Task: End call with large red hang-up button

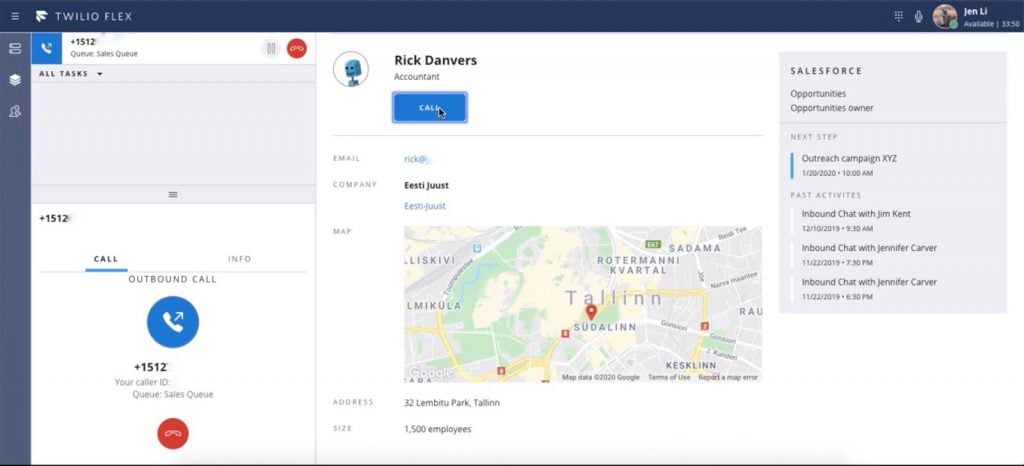Action: point(173,433)
